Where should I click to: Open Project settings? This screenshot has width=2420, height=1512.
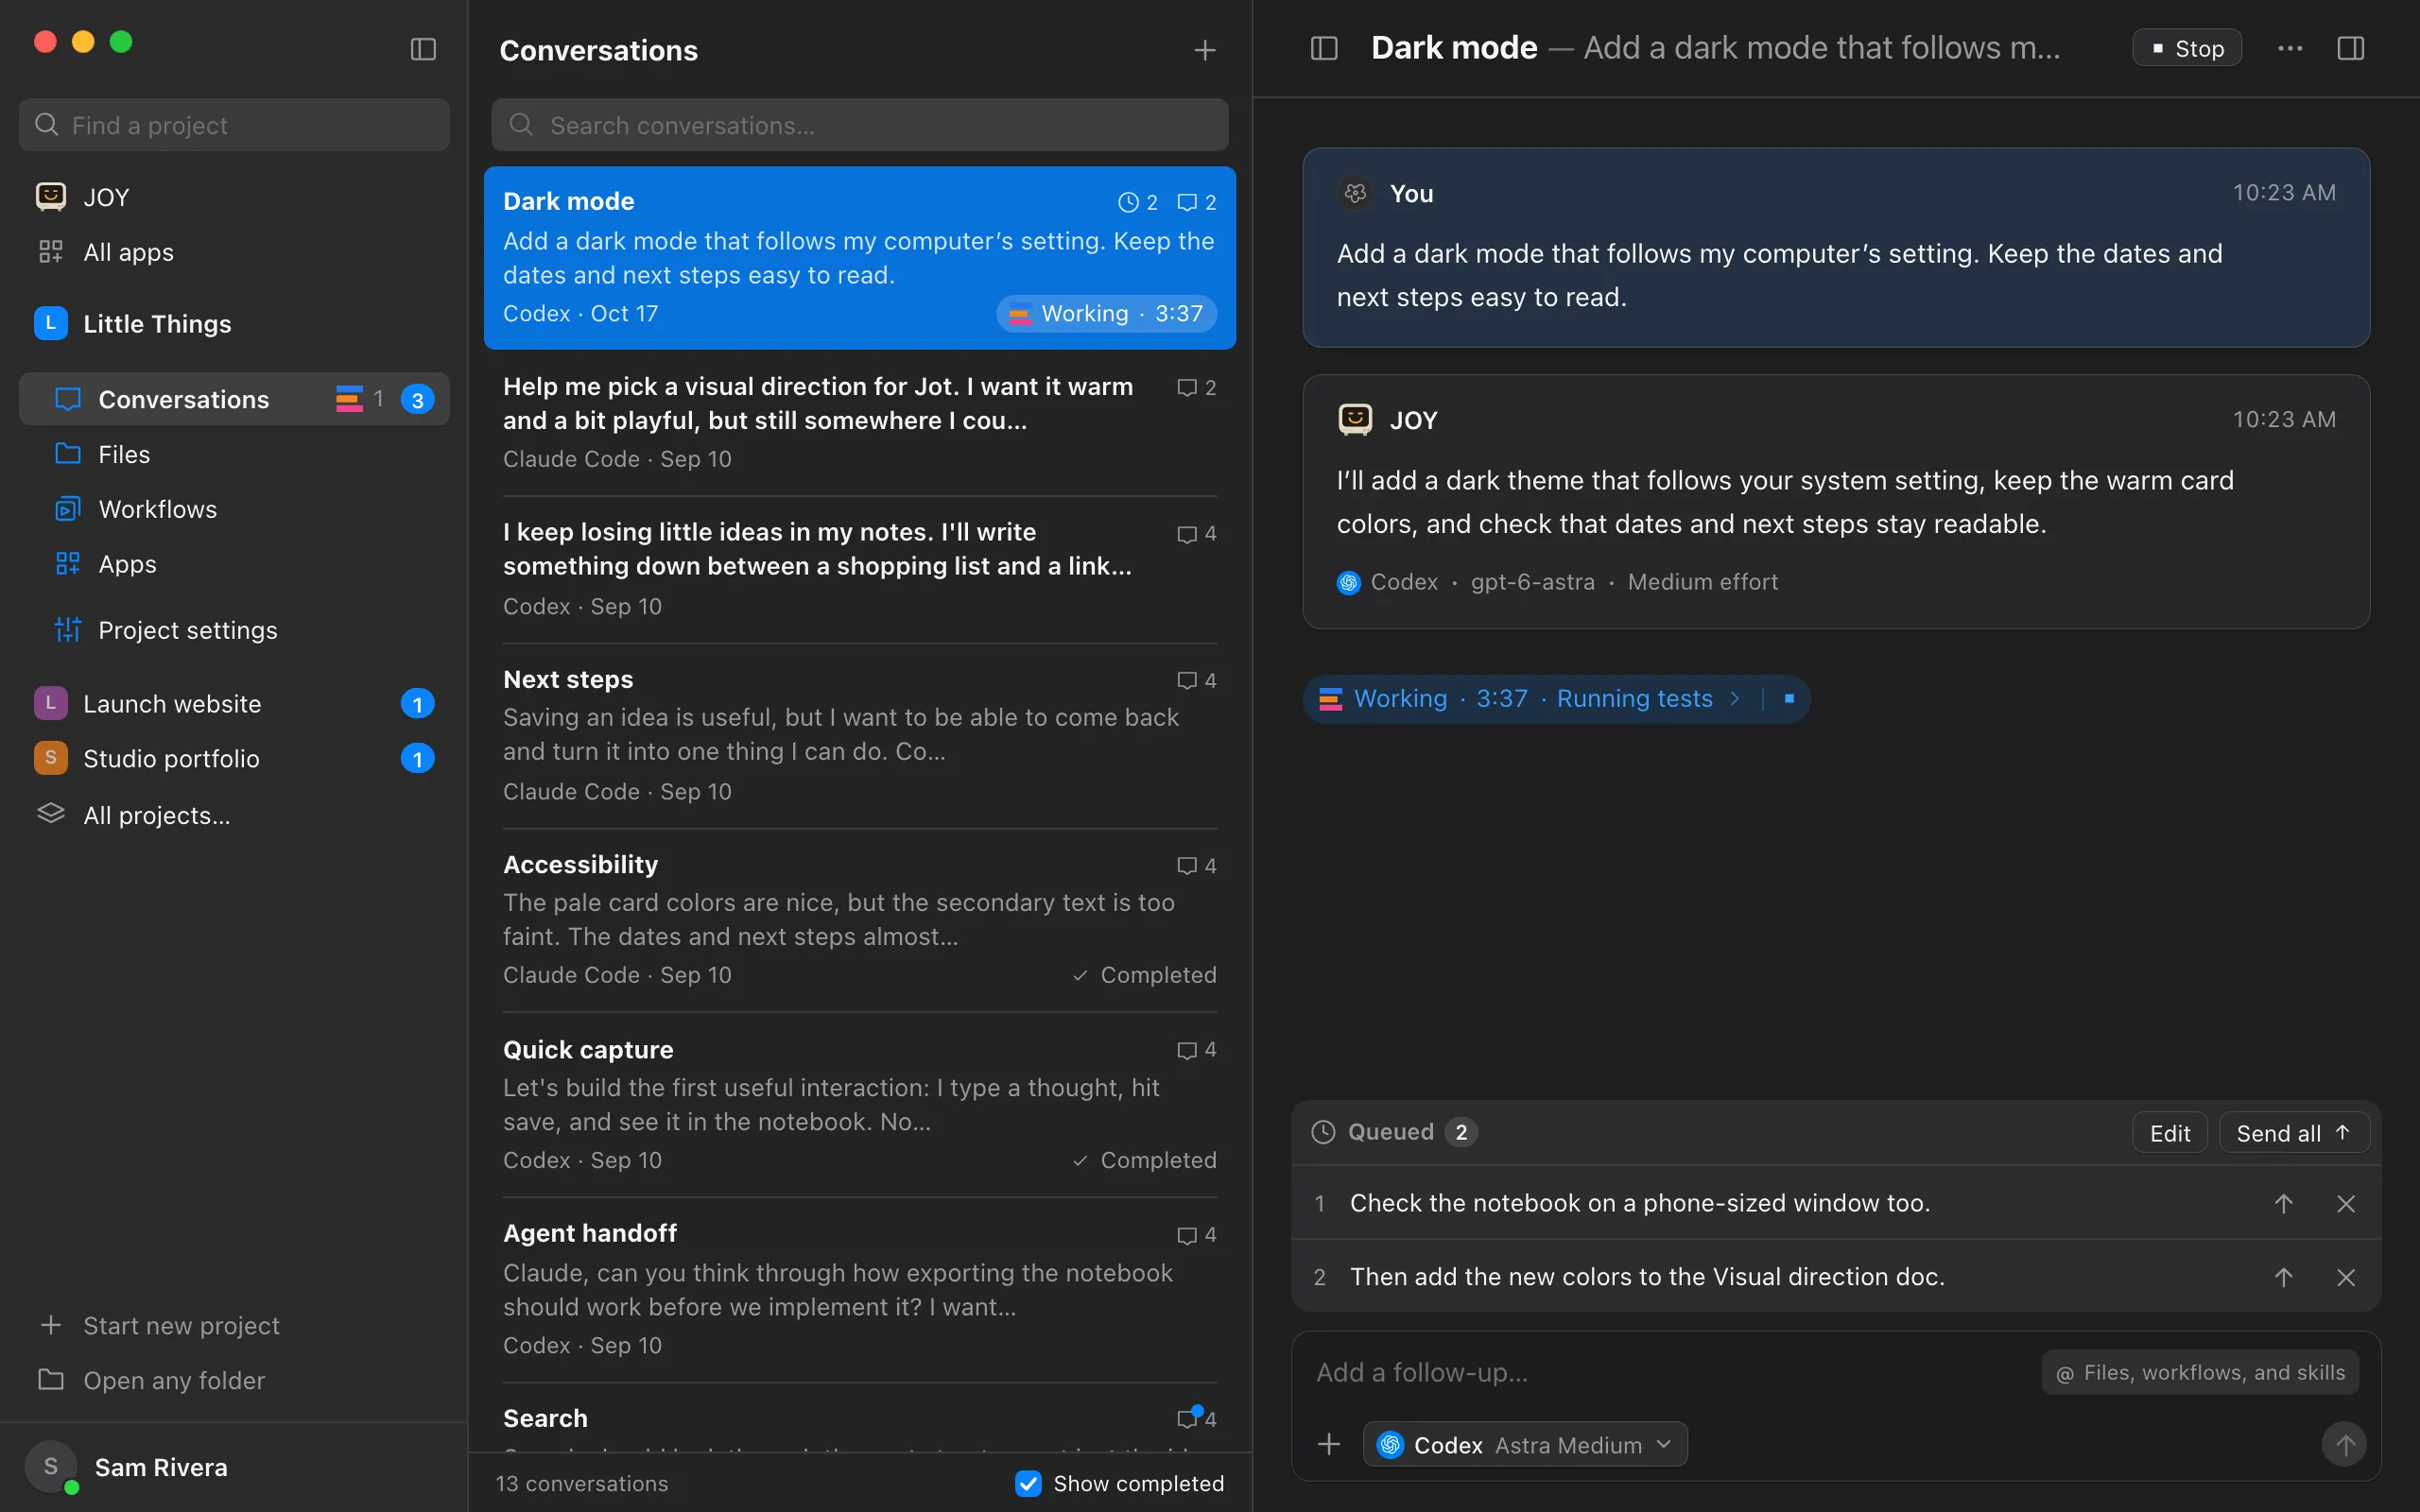pyautogui.click(x=234, y=630)
